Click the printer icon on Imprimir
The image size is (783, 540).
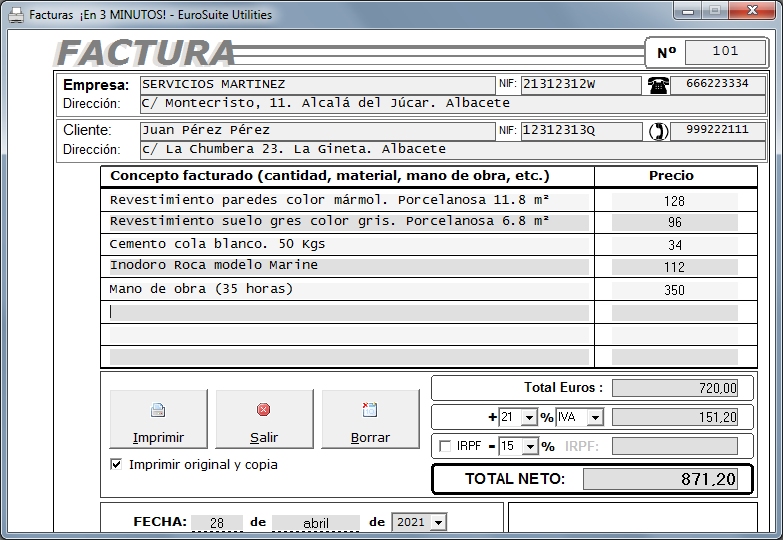tap(158, 410)
